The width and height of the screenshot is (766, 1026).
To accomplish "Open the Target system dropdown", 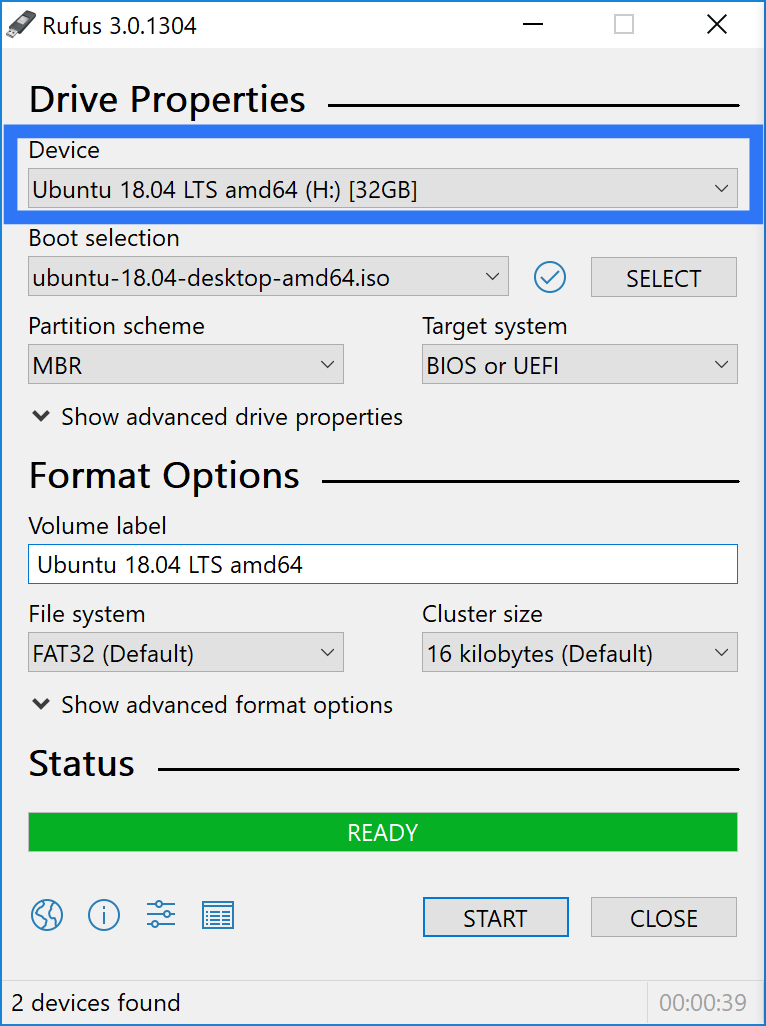I will [580, 364].
